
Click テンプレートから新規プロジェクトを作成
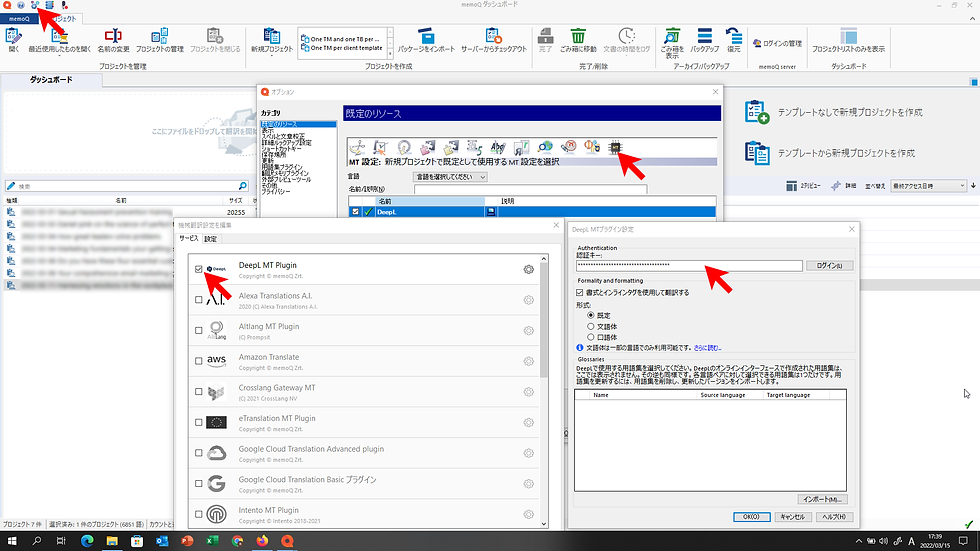tap(829, 153)
